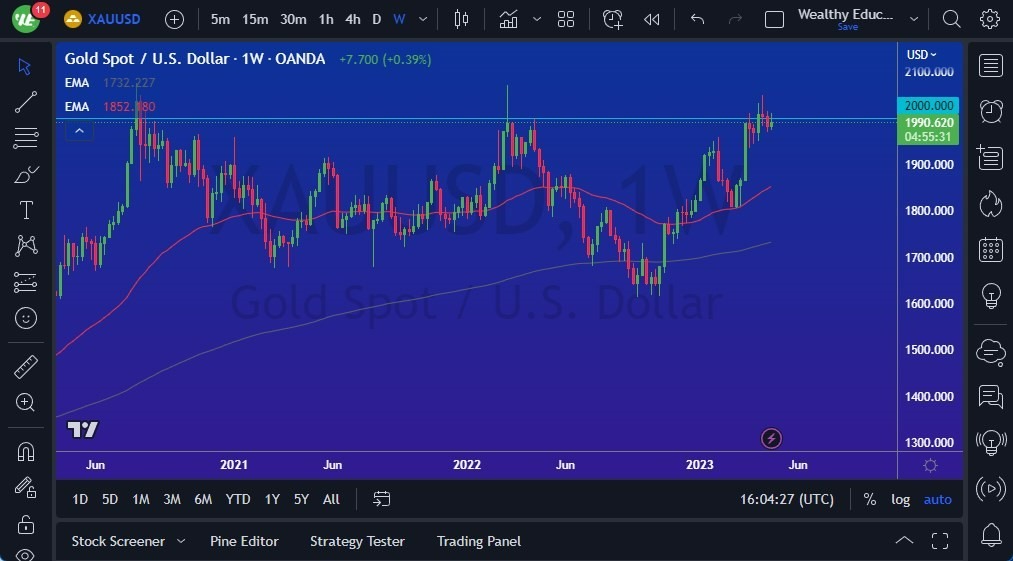This screenshot has height=561, width=1013.
Task: Switch to the 4h timeframe
Action: tap(353, 19)
